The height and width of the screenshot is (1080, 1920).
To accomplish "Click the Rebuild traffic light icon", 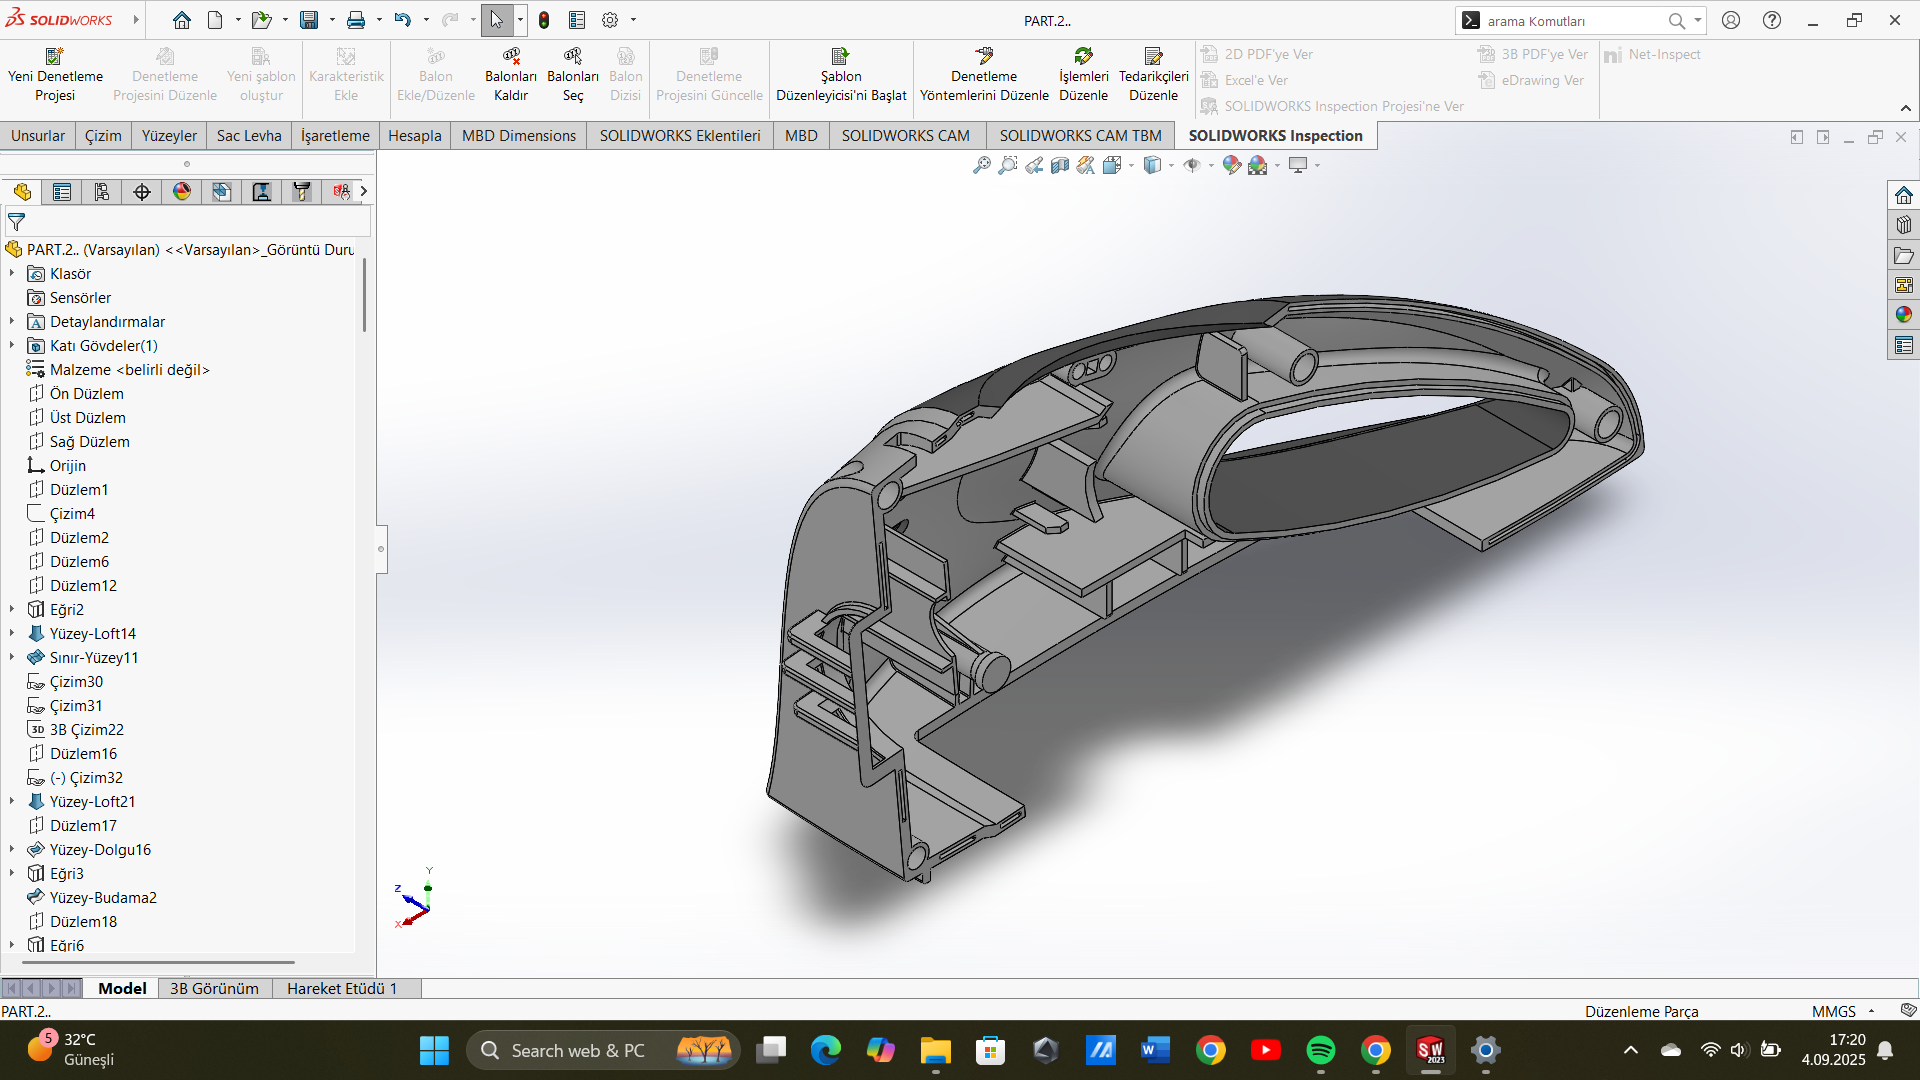I will 544,20.
